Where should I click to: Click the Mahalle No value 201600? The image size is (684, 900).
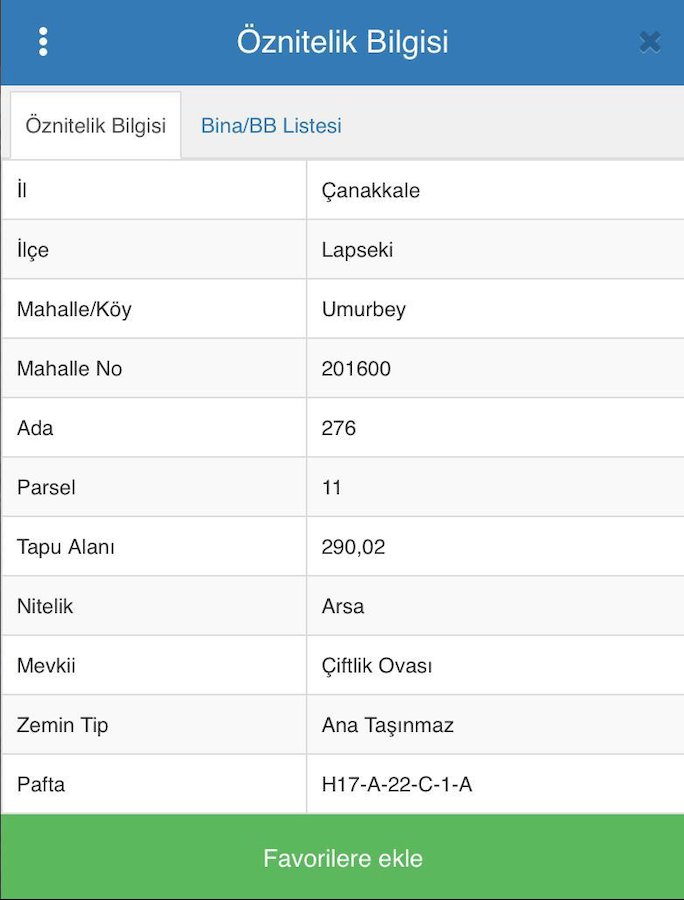tap(356, 369)
